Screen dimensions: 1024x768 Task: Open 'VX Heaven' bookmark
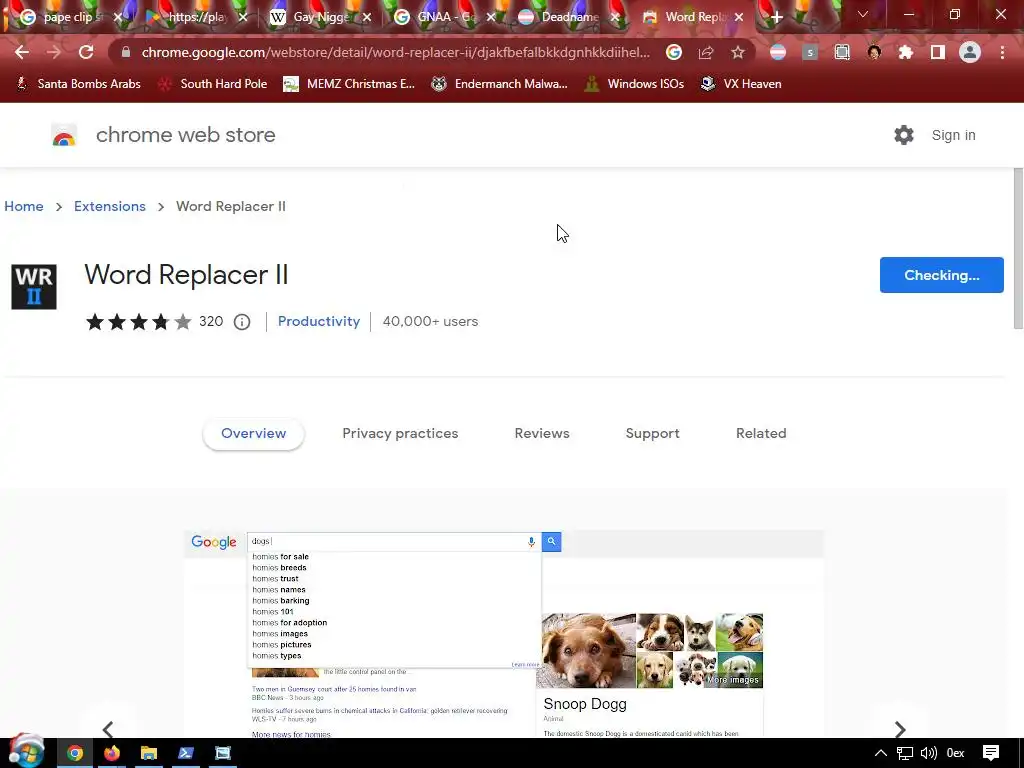coord(740,84)
